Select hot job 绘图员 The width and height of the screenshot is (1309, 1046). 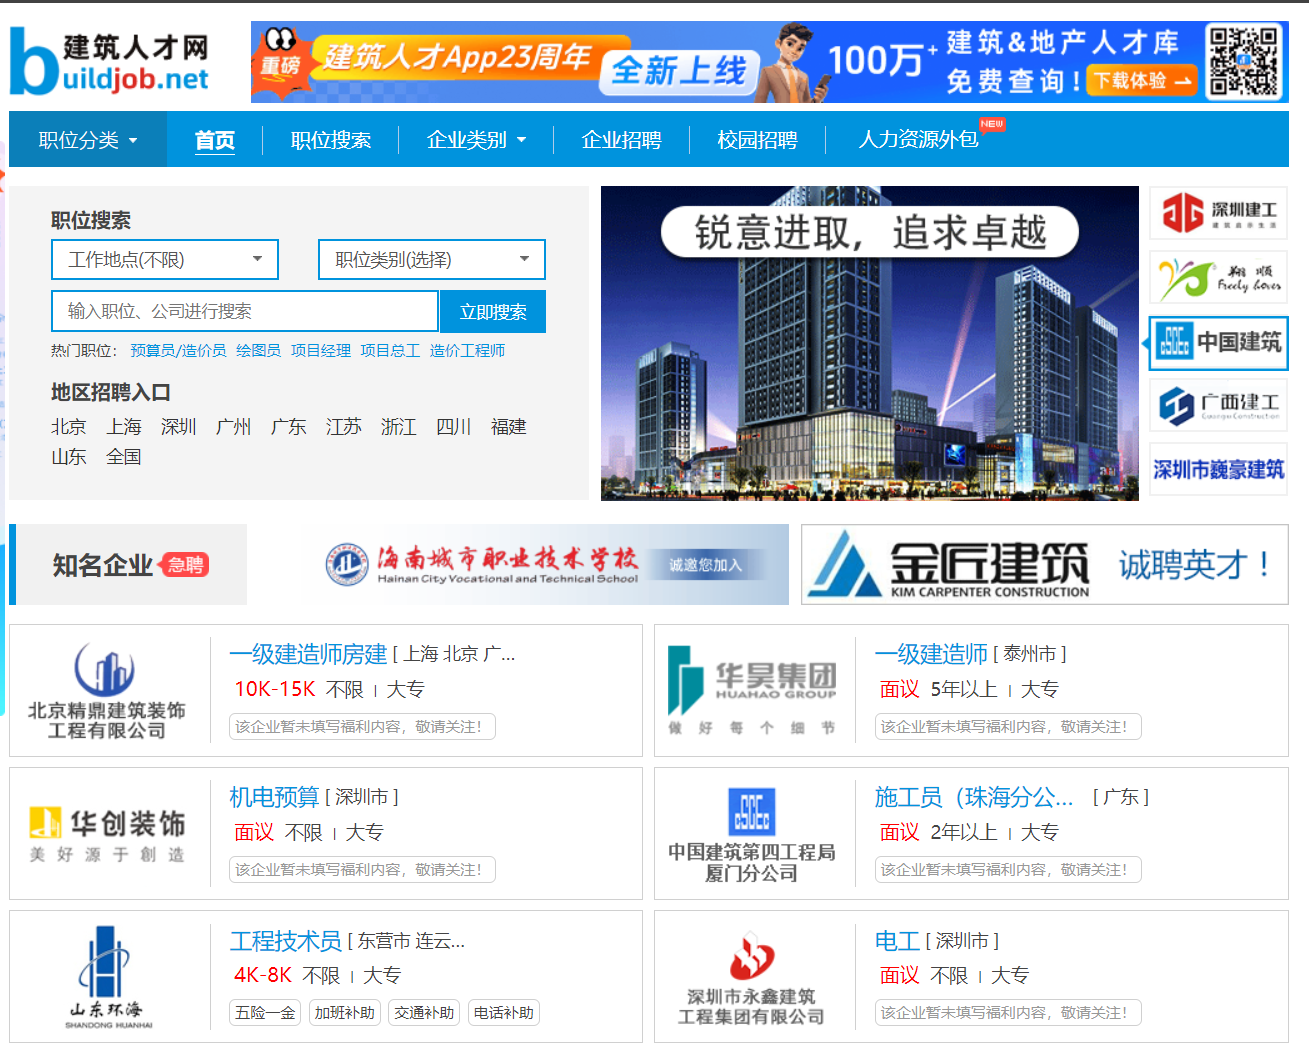258,351
